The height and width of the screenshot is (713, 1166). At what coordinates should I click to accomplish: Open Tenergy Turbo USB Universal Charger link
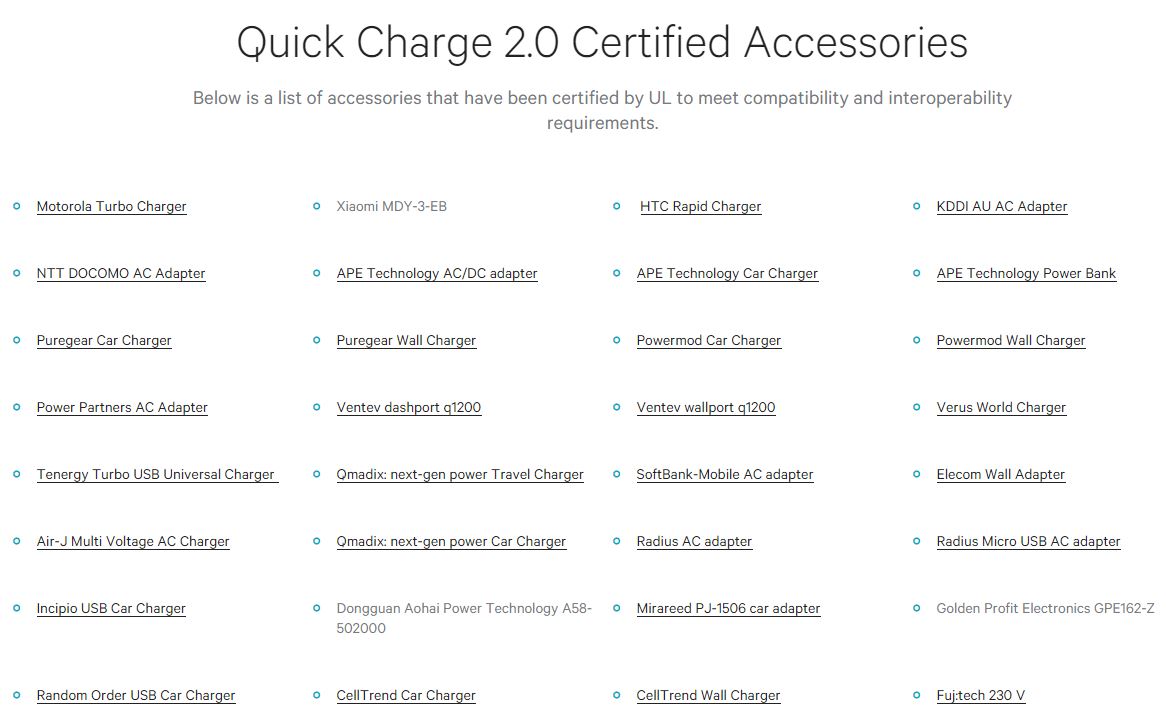[x=155, y=474]
